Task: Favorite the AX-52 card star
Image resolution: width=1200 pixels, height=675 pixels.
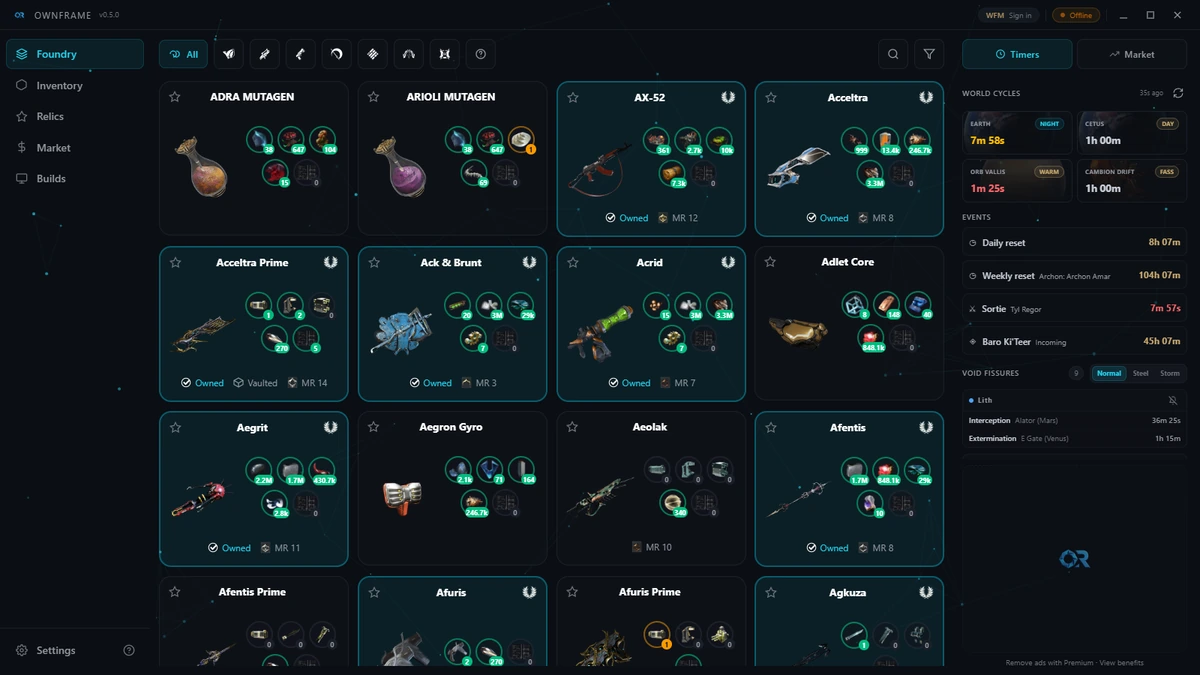Action: [573, 97]
